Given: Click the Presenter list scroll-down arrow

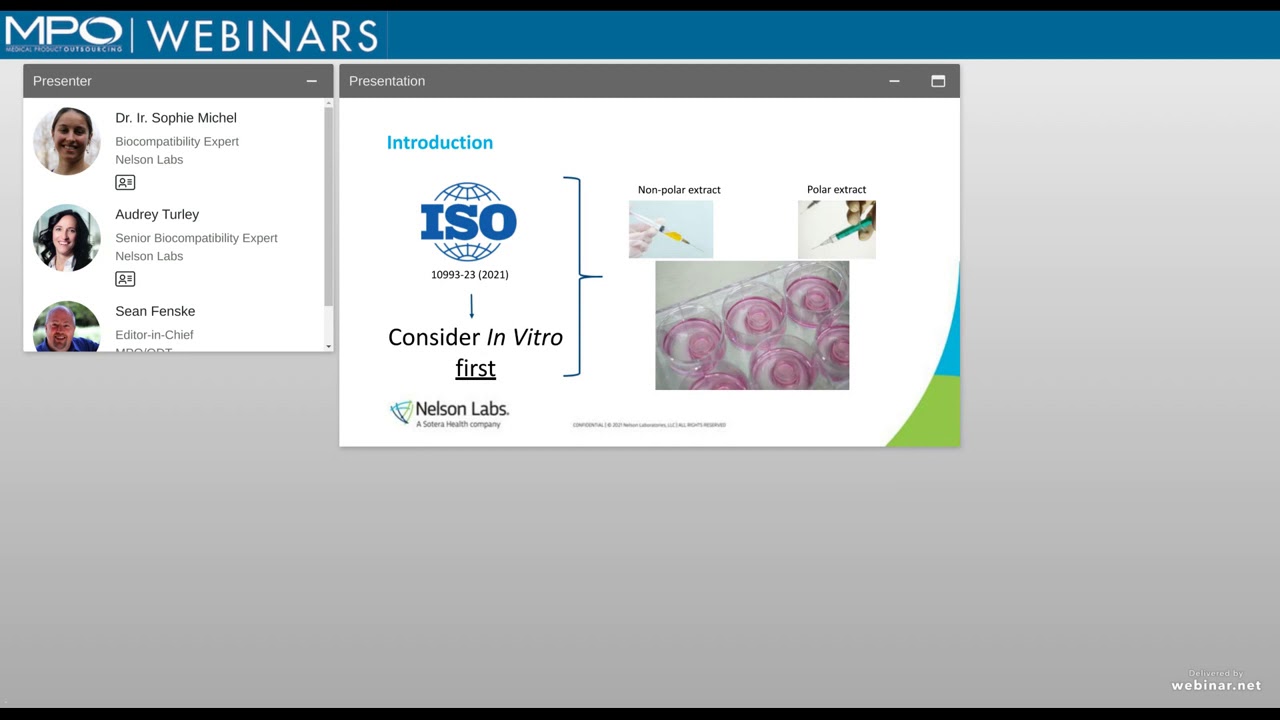Looking at the screenshot, I should click(328, 346).
